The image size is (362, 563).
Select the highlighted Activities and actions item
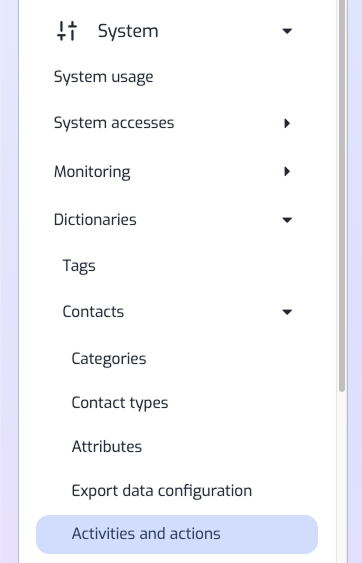[x=177, y=534]
